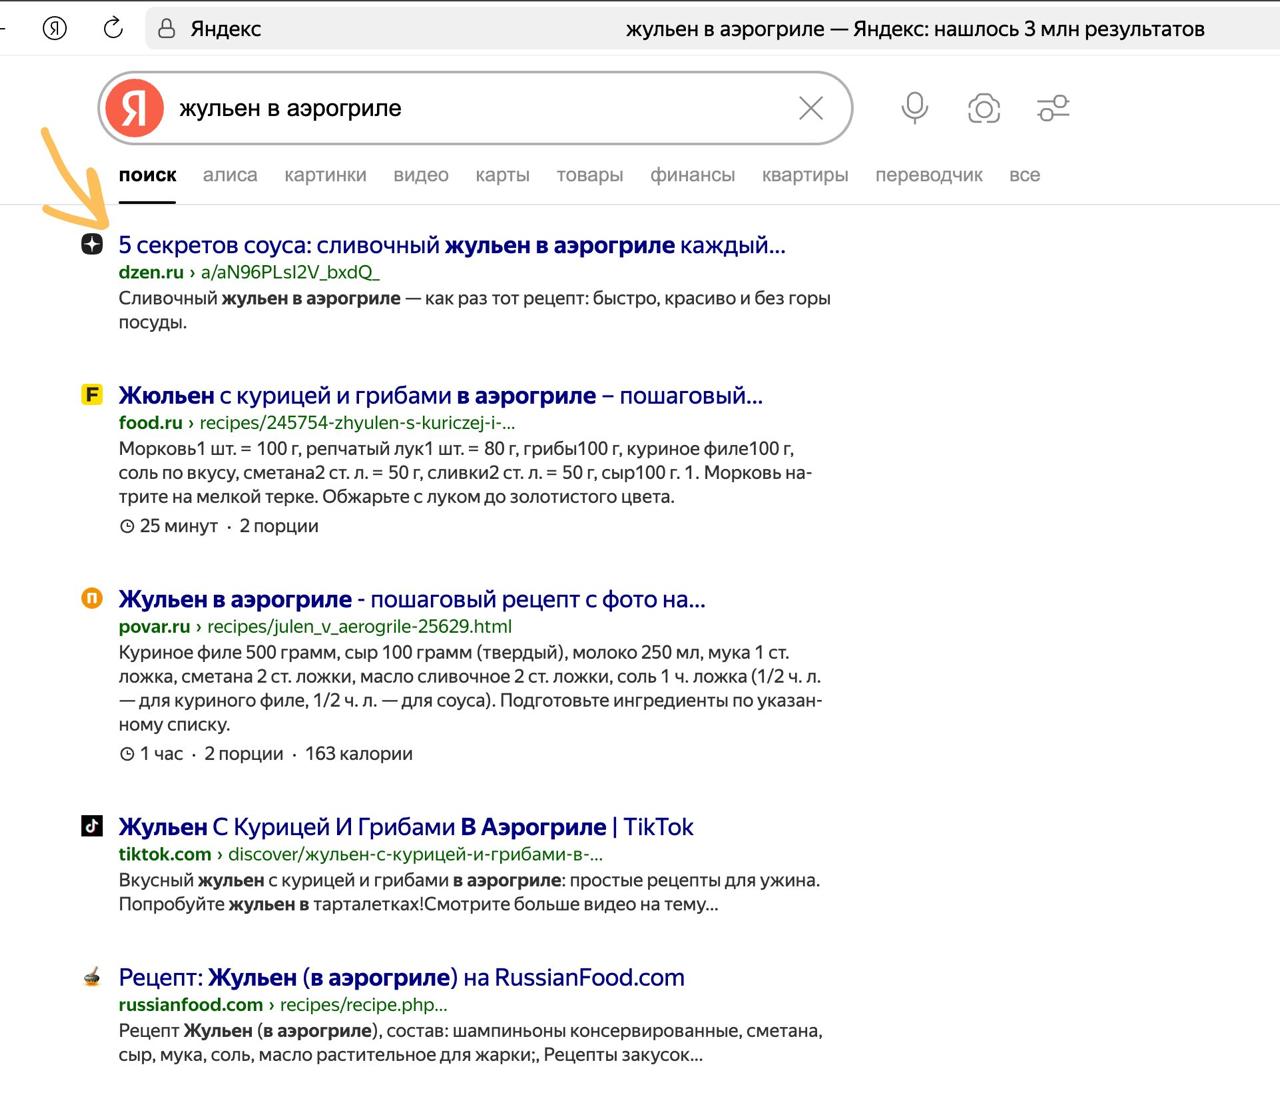Screen dimensions: 1280x1111
Task: Open Рецепт: Жульен на RussianFood.com result
Action: [x=402, y=977]
